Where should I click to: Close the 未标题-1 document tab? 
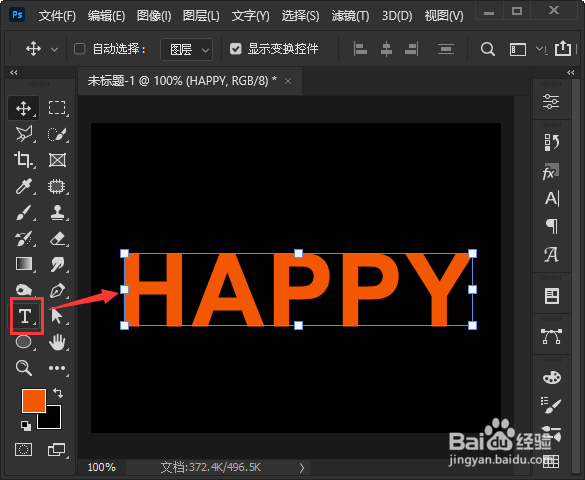click(288, 81)
